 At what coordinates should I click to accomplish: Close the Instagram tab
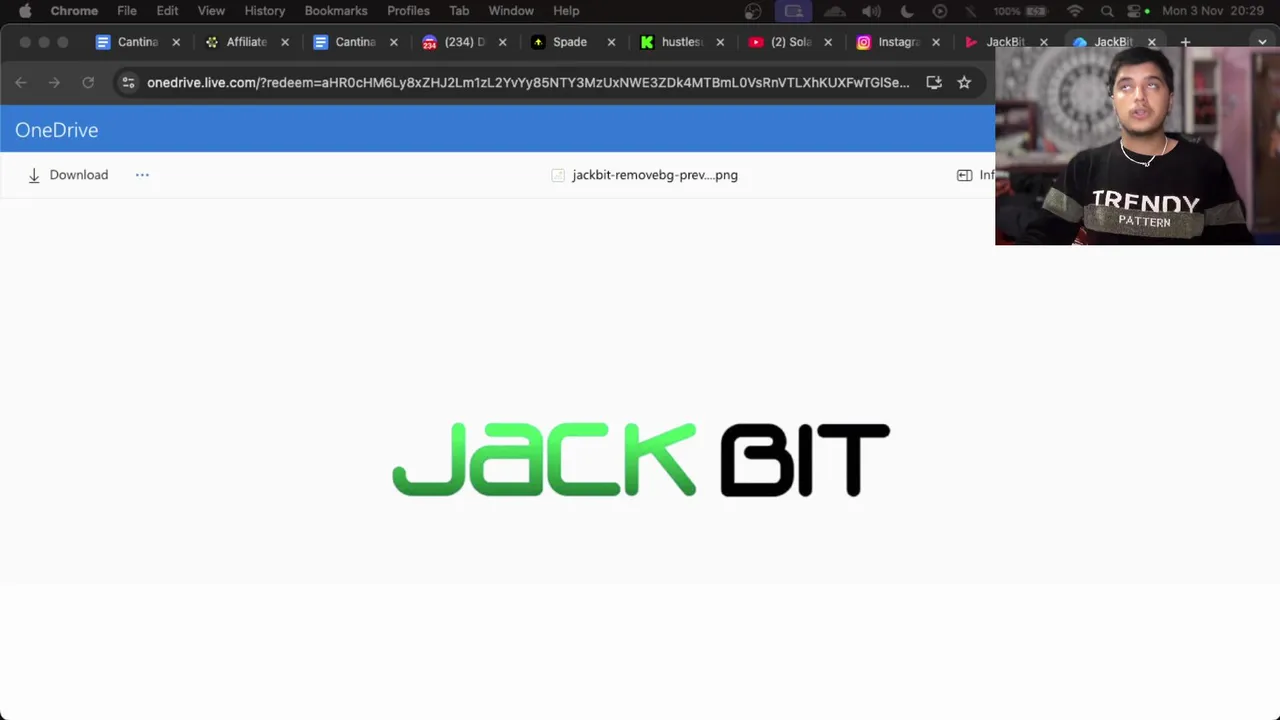point(936,42)
